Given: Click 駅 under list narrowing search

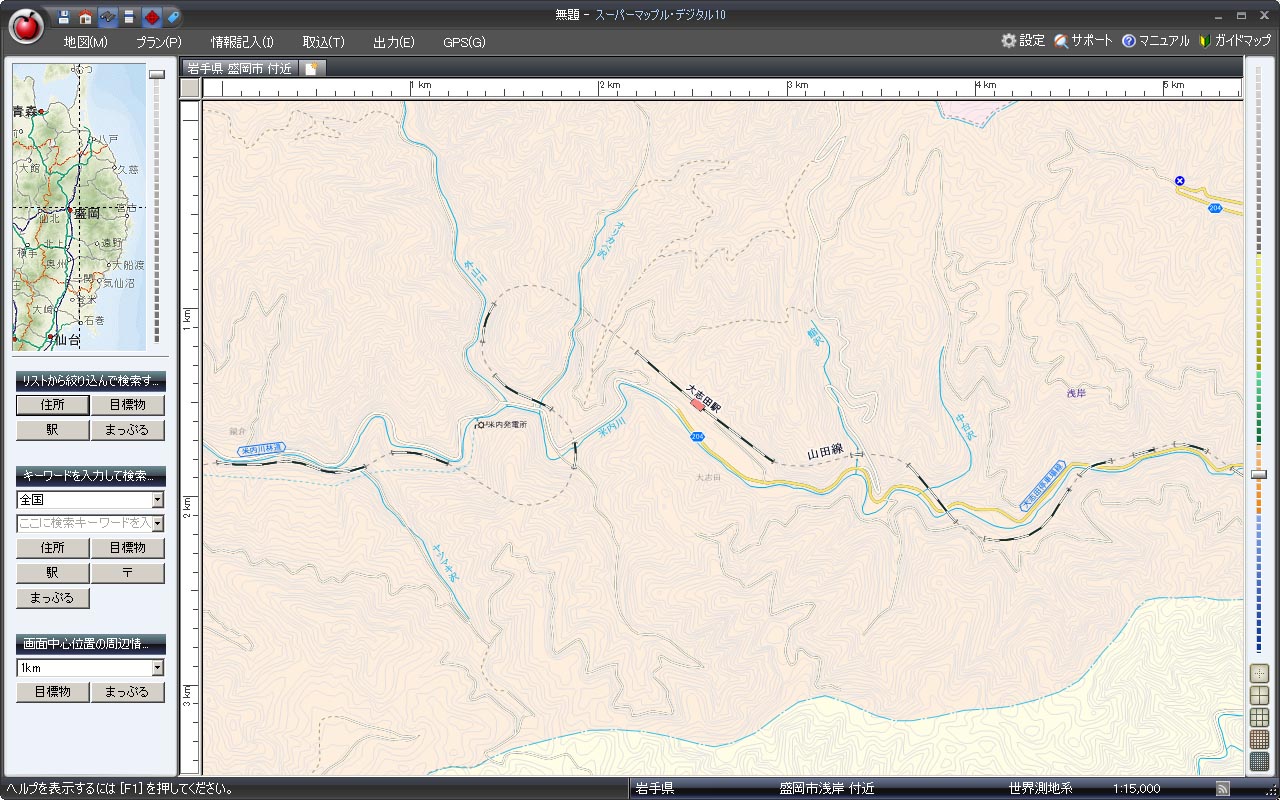Looking at the screenshot, I should 52,430.
